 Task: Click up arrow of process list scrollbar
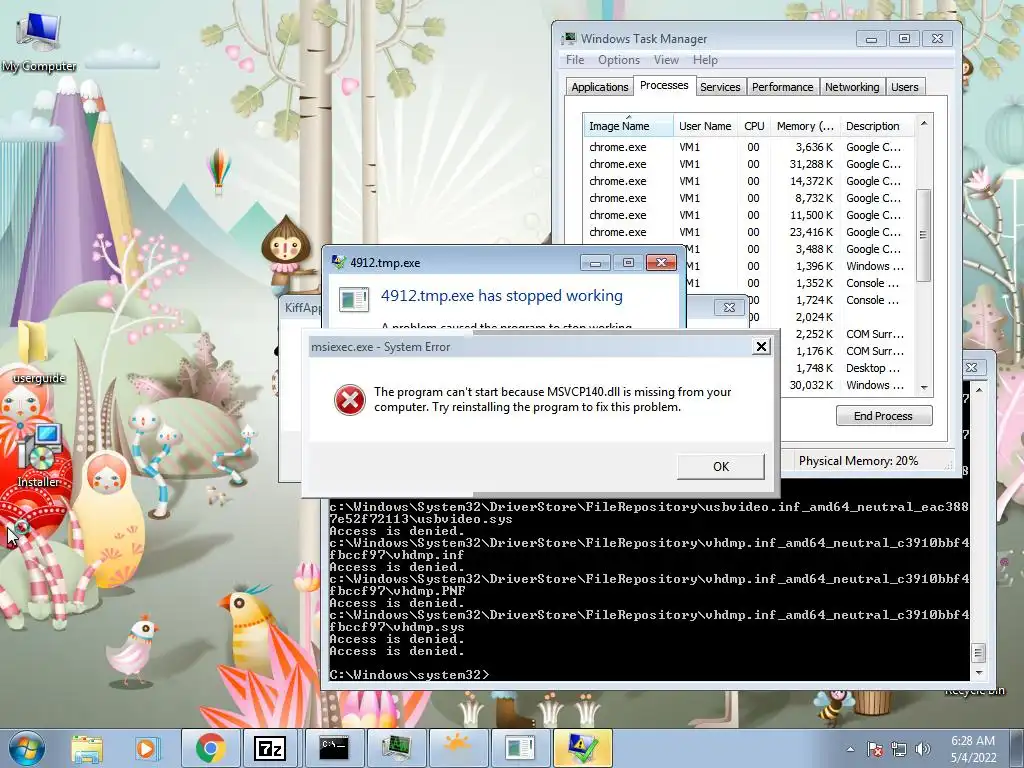coord(923,123)
